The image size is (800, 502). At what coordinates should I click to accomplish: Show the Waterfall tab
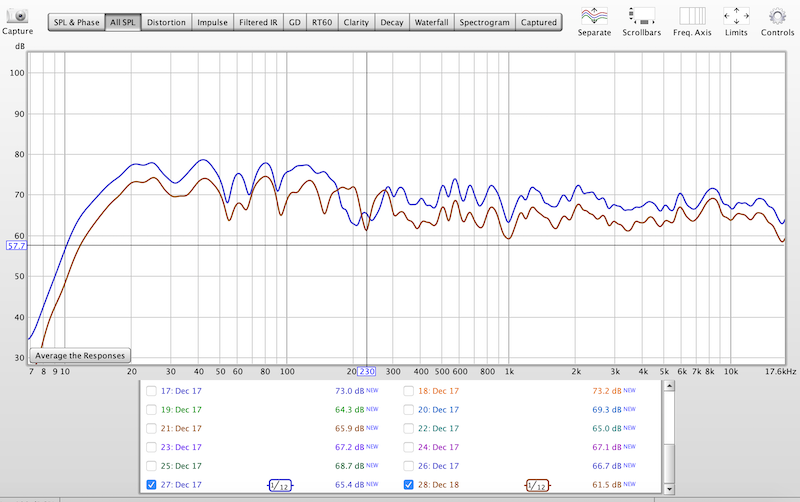point(432,22)
